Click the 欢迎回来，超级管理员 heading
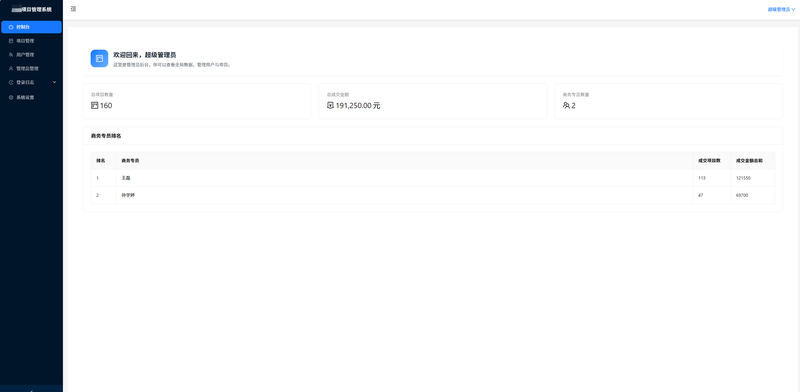The width and height of the screenshot is (800, 392). pyautogui.click(x=145, y=55)
